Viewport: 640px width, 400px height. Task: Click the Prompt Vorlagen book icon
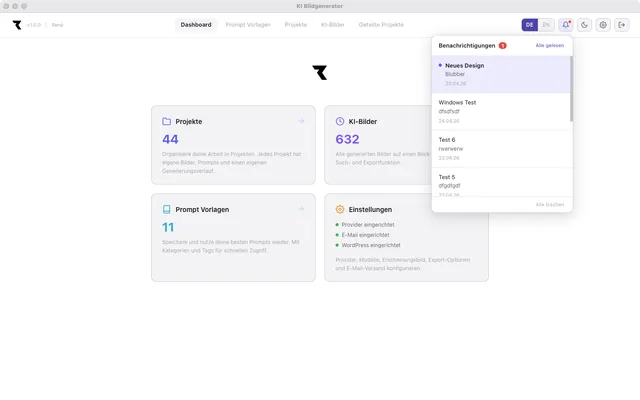(x=167, y=209)
